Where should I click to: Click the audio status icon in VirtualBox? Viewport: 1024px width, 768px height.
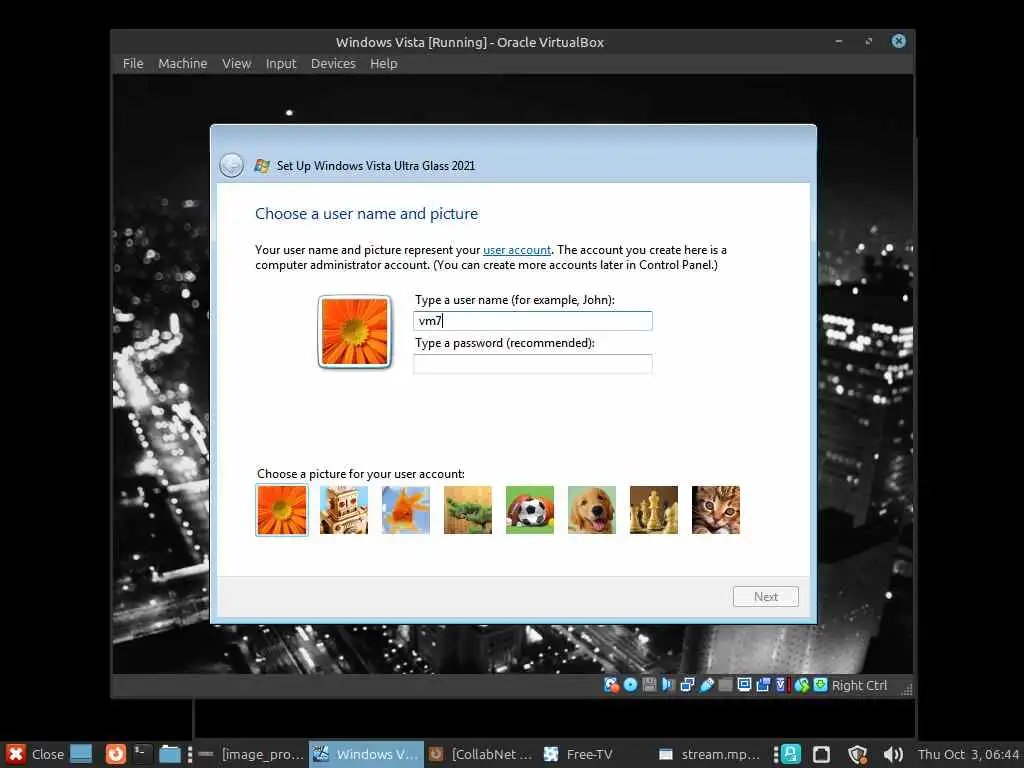(x=667, y=685)
